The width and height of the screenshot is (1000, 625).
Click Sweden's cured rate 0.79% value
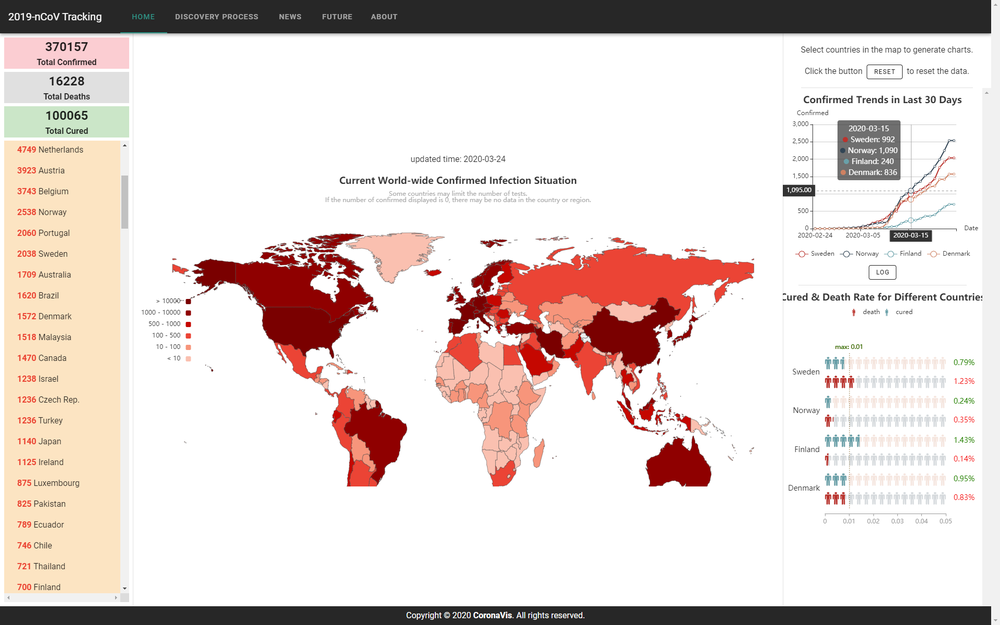pos(964,362)
